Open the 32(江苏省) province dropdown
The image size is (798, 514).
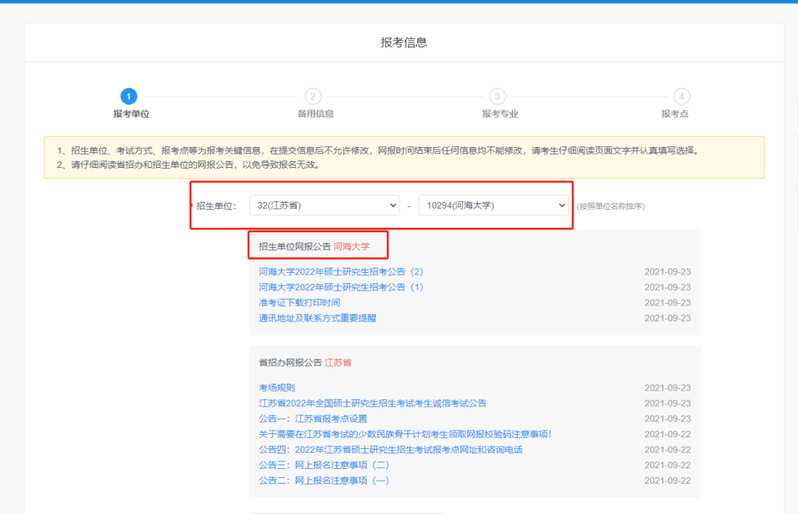coord(324,206)
